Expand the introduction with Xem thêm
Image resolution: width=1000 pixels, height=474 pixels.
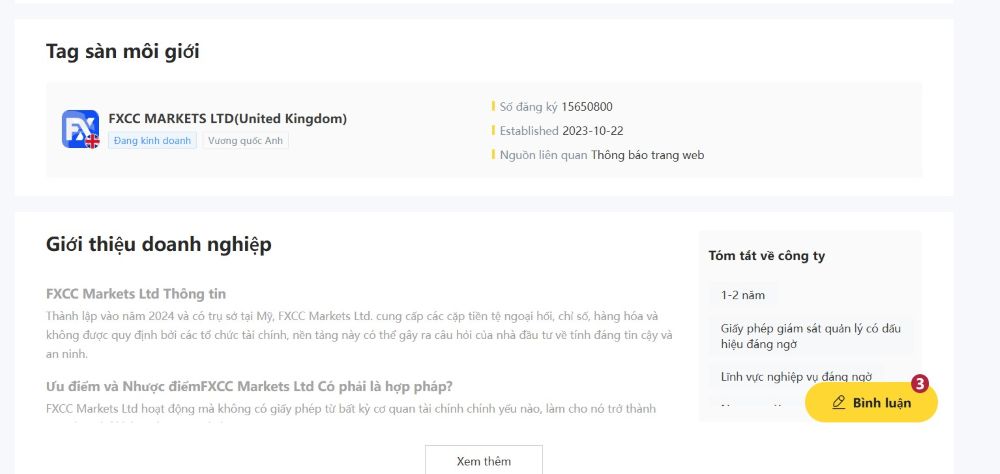pyautogui.click(x=483, y=461)
